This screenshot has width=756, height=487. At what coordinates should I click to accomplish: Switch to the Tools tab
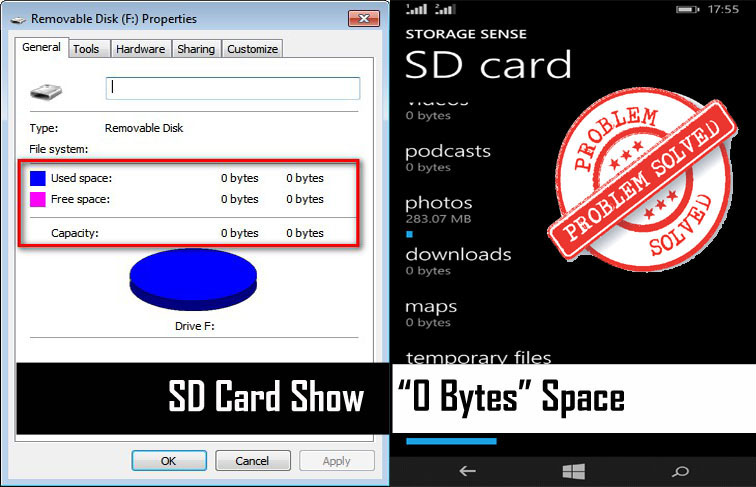86,49
